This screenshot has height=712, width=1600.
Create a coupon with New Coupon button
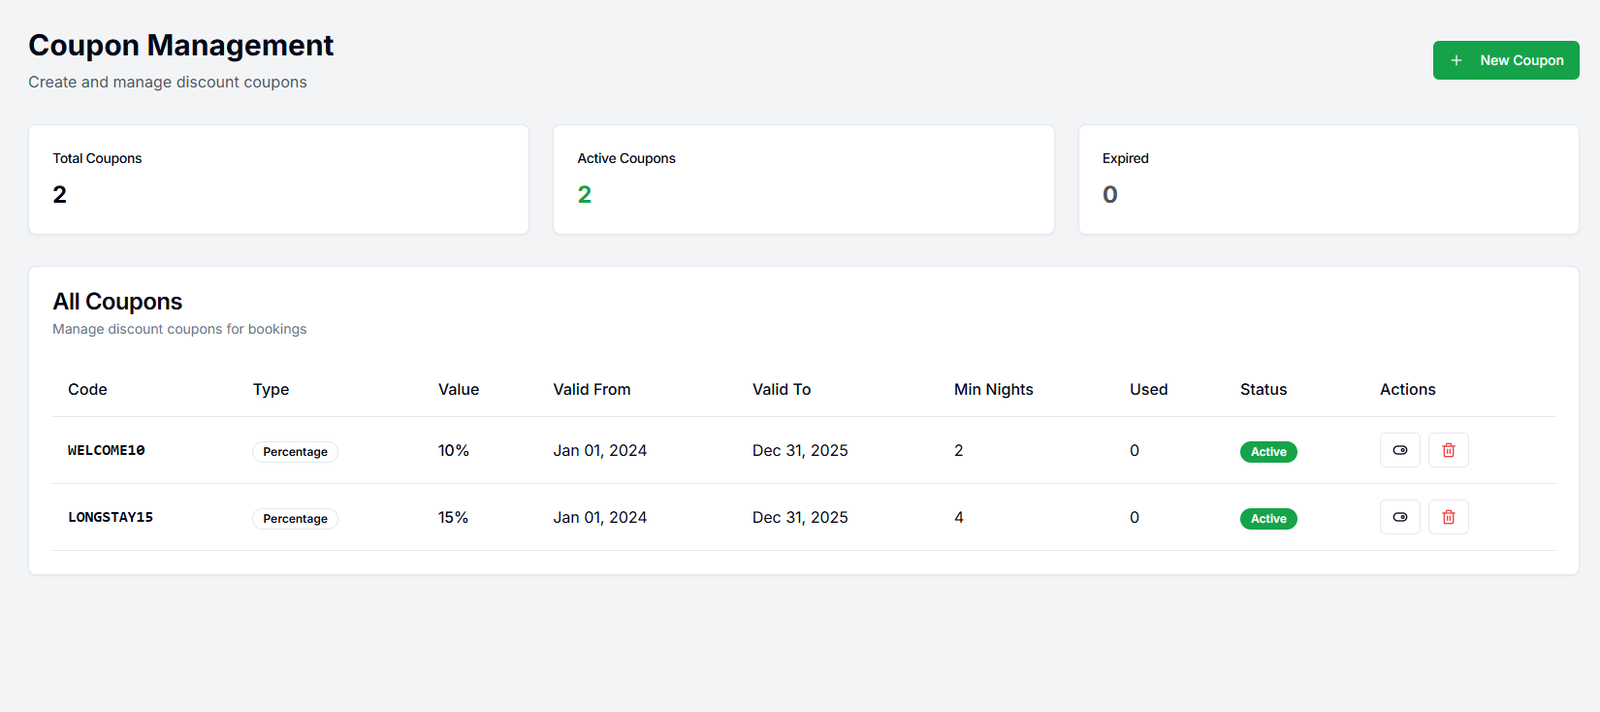[1505, 60]
